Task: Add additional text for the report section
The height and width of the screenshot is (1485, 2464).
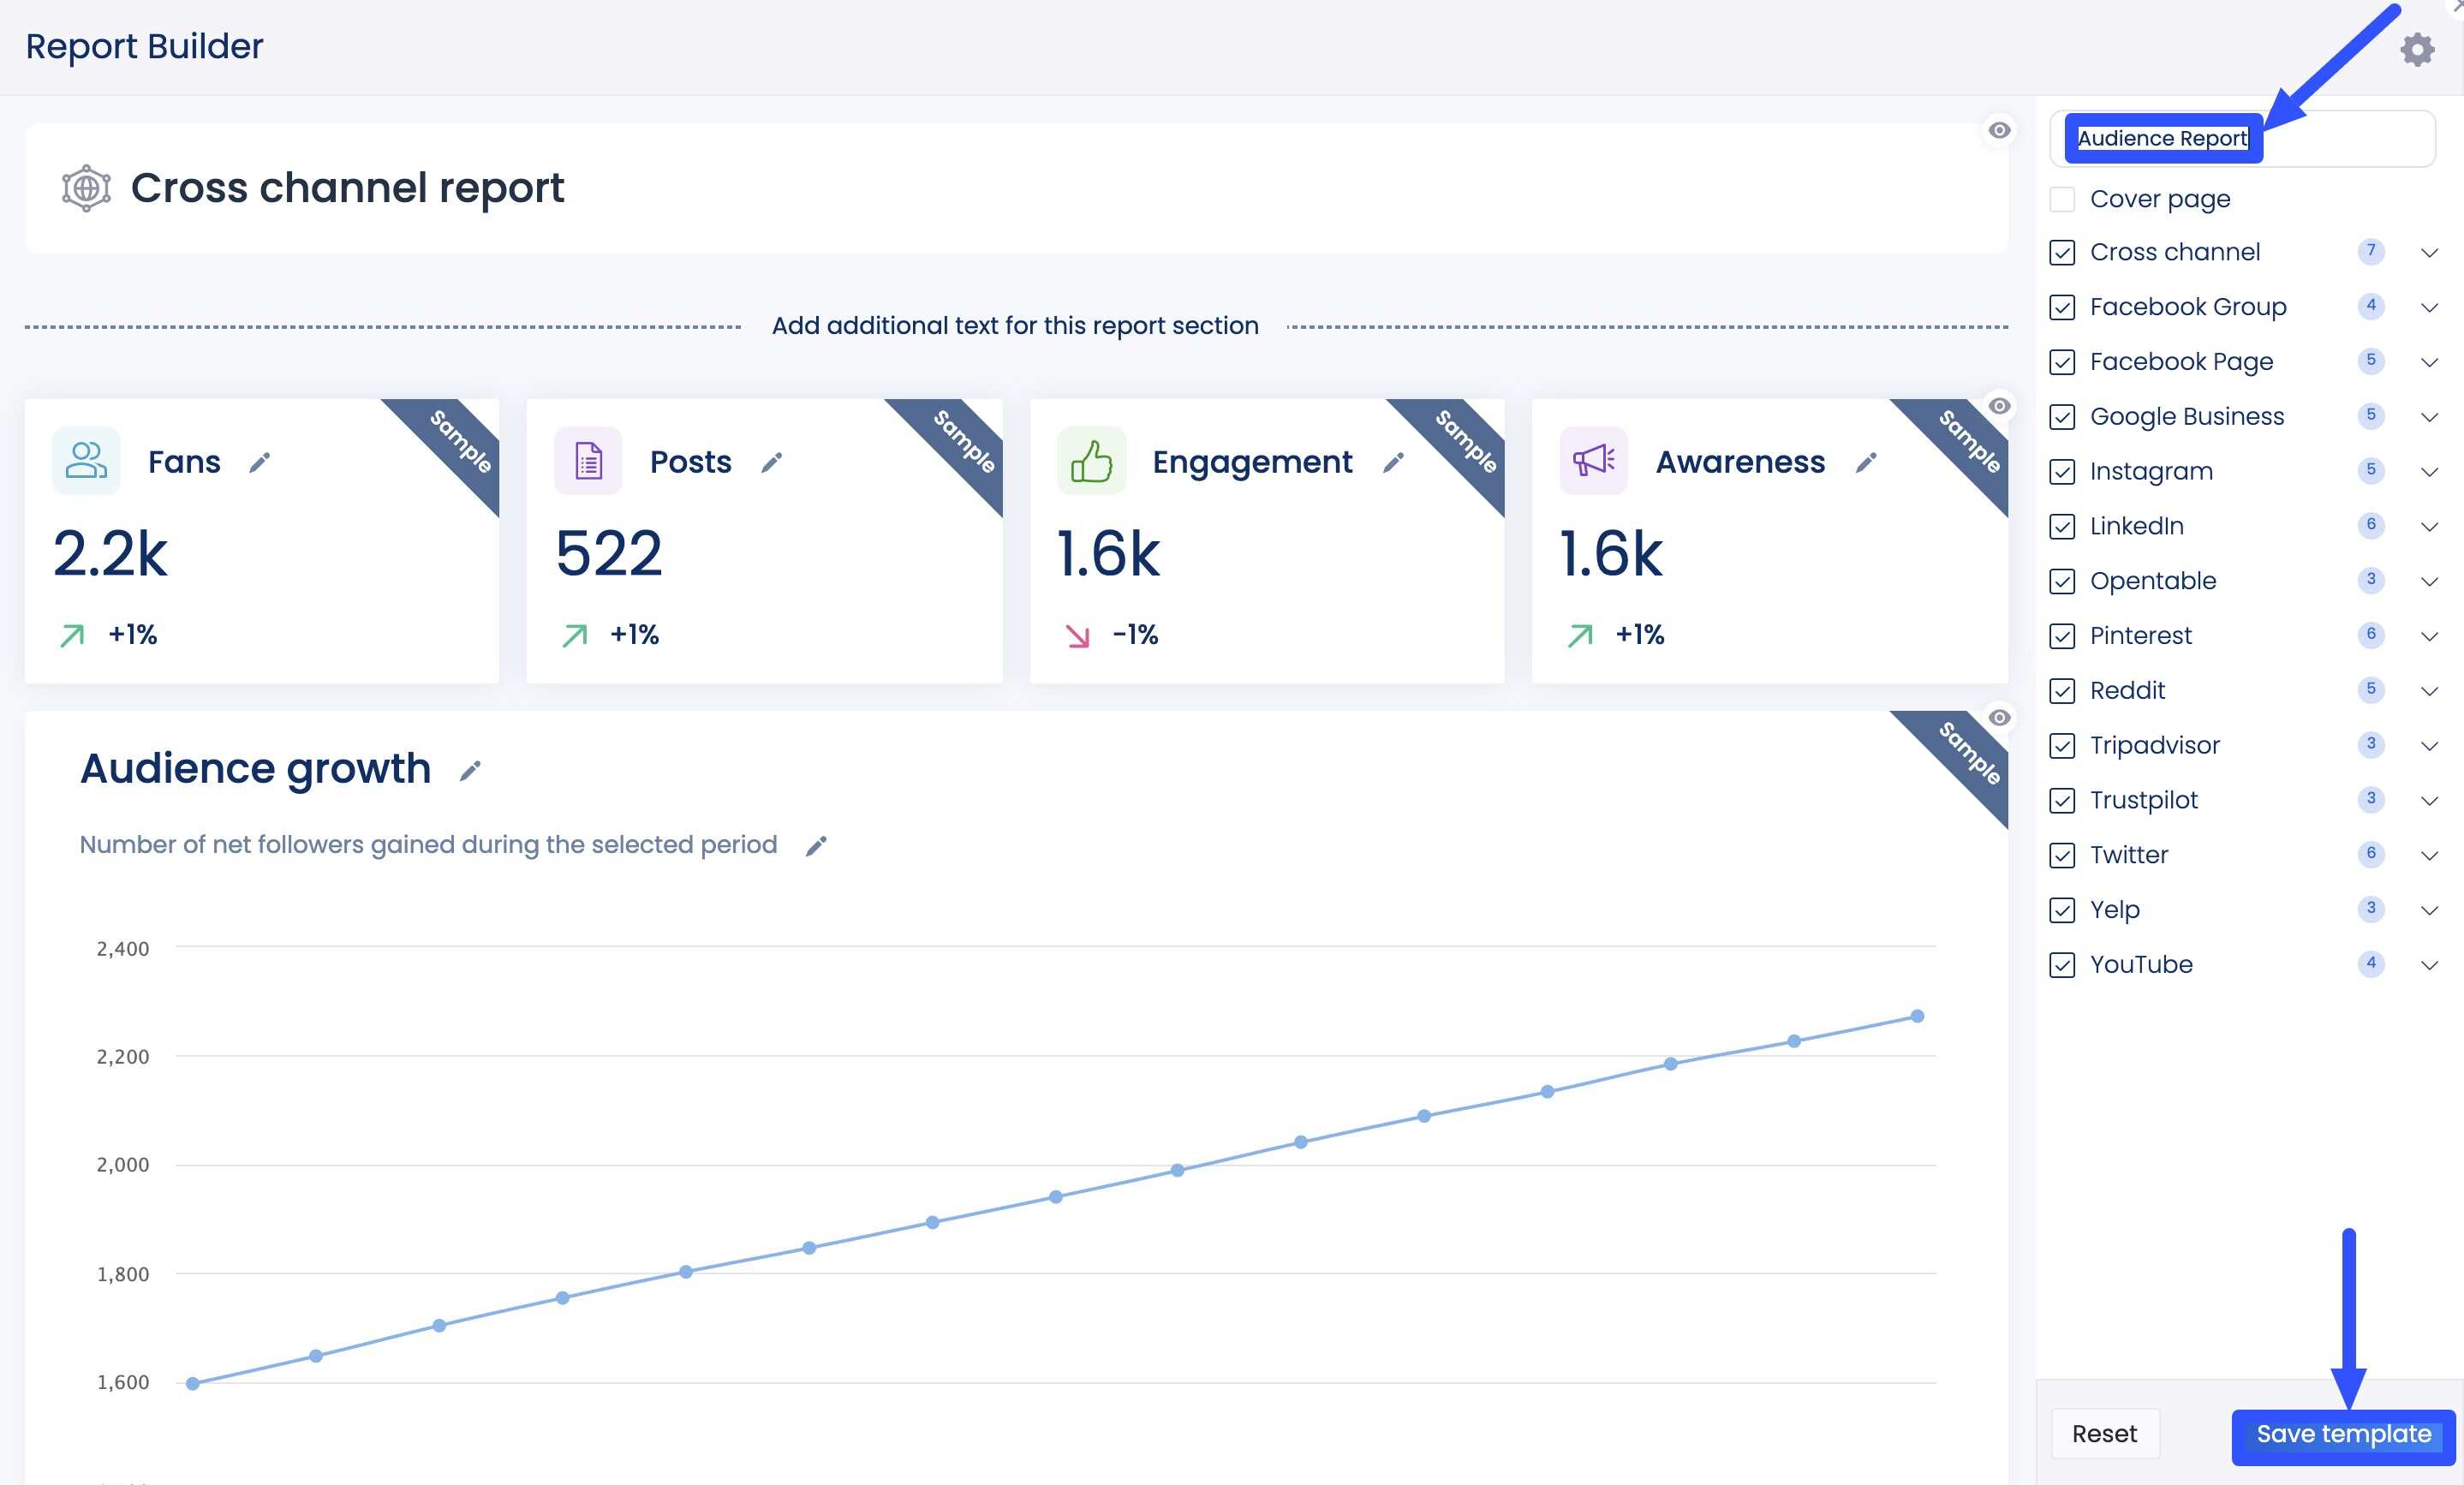Action: pyautogui.click(x=1015, y=325)
